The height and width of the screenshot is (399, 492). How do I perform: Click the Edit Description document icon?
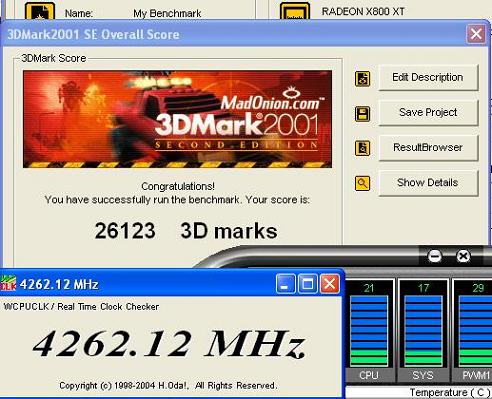coord(362,79)
